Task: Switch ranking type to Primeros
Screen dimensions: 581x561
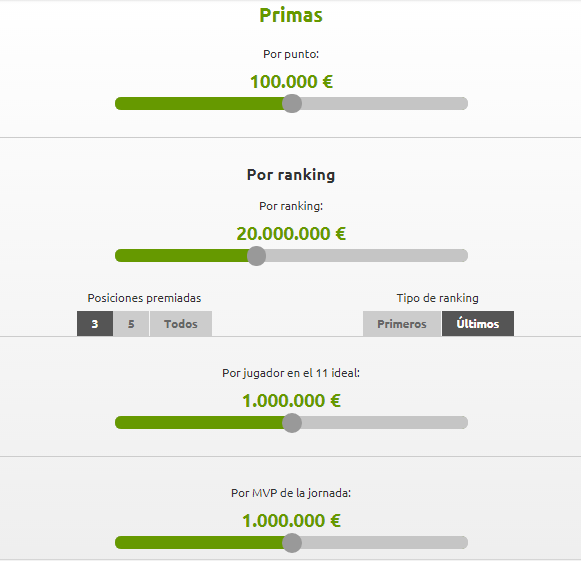Action: click(x=402, y=324)
